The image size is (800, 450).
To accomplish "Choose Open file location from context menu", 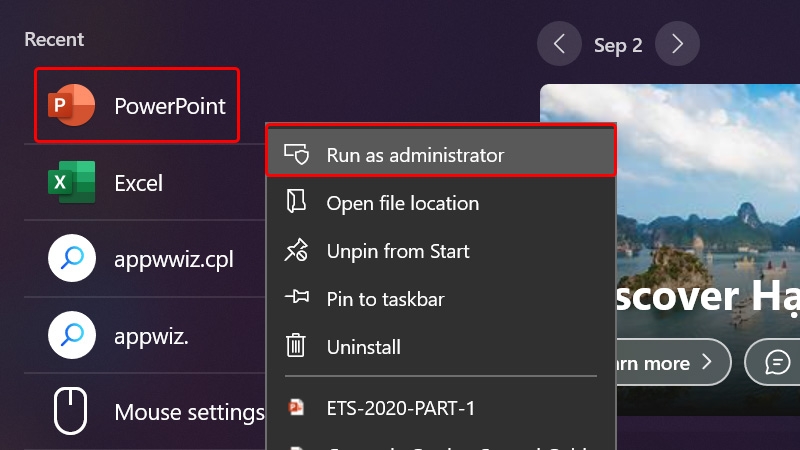I will 441,203.
